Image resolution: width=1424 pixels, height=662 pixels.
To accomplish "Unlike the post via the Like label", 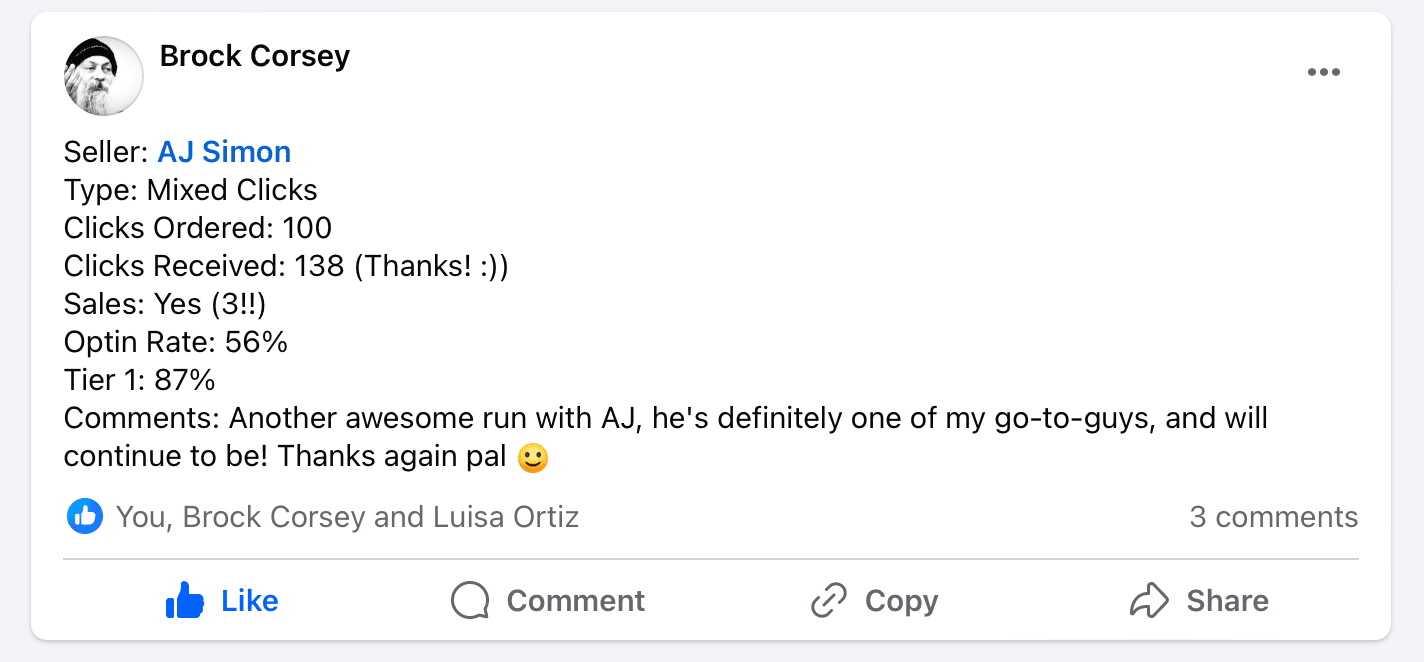I will tap(250, 600).
